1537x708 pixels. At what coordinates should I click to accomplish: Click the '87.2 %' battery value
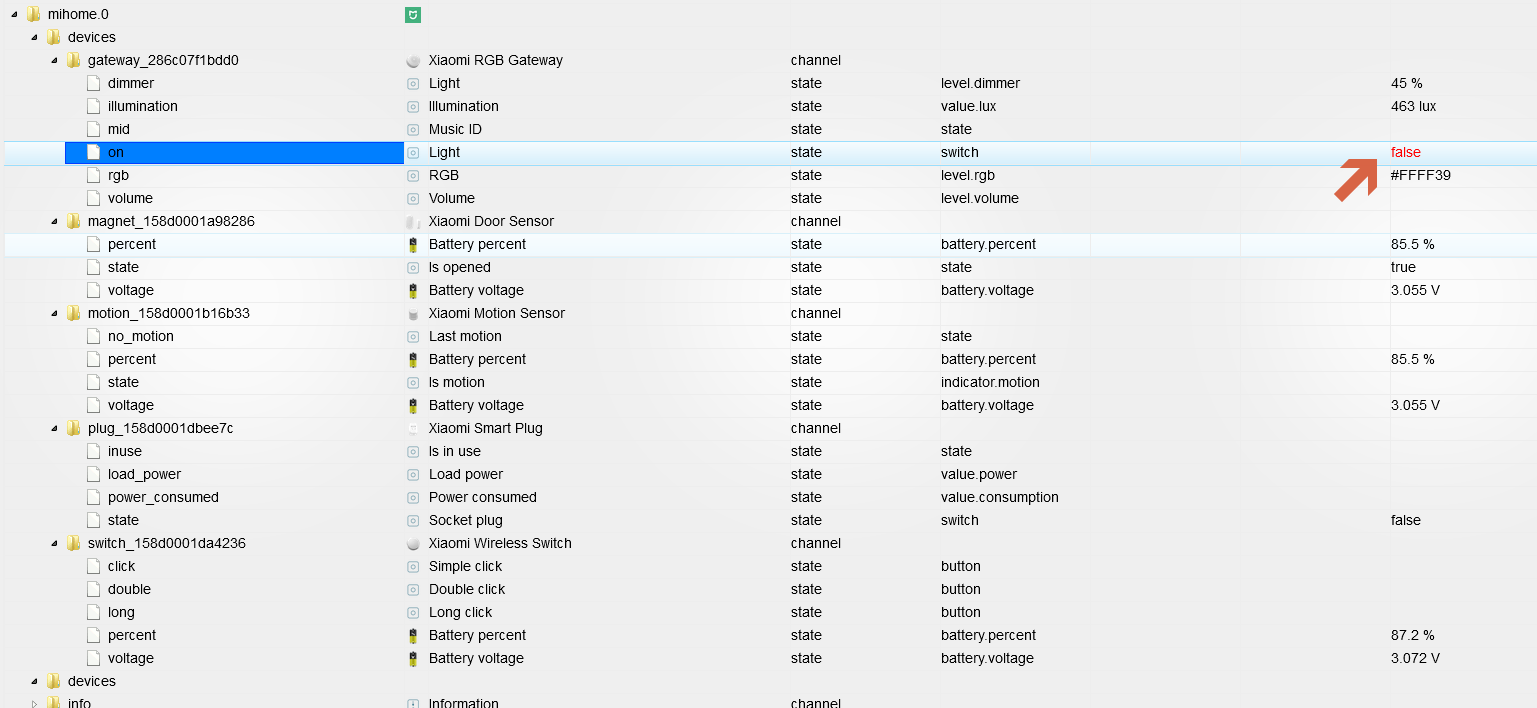1412,635
